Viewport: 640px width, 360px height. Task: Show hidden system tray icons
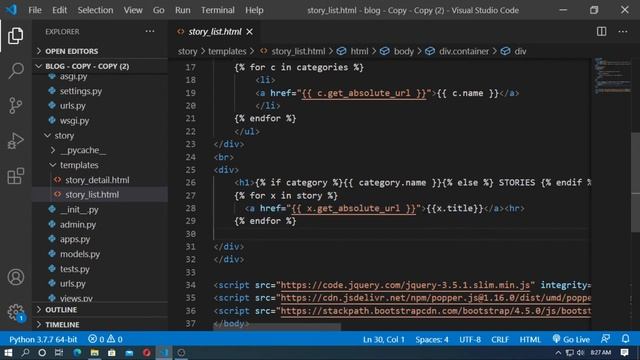(x=558, y=353)
